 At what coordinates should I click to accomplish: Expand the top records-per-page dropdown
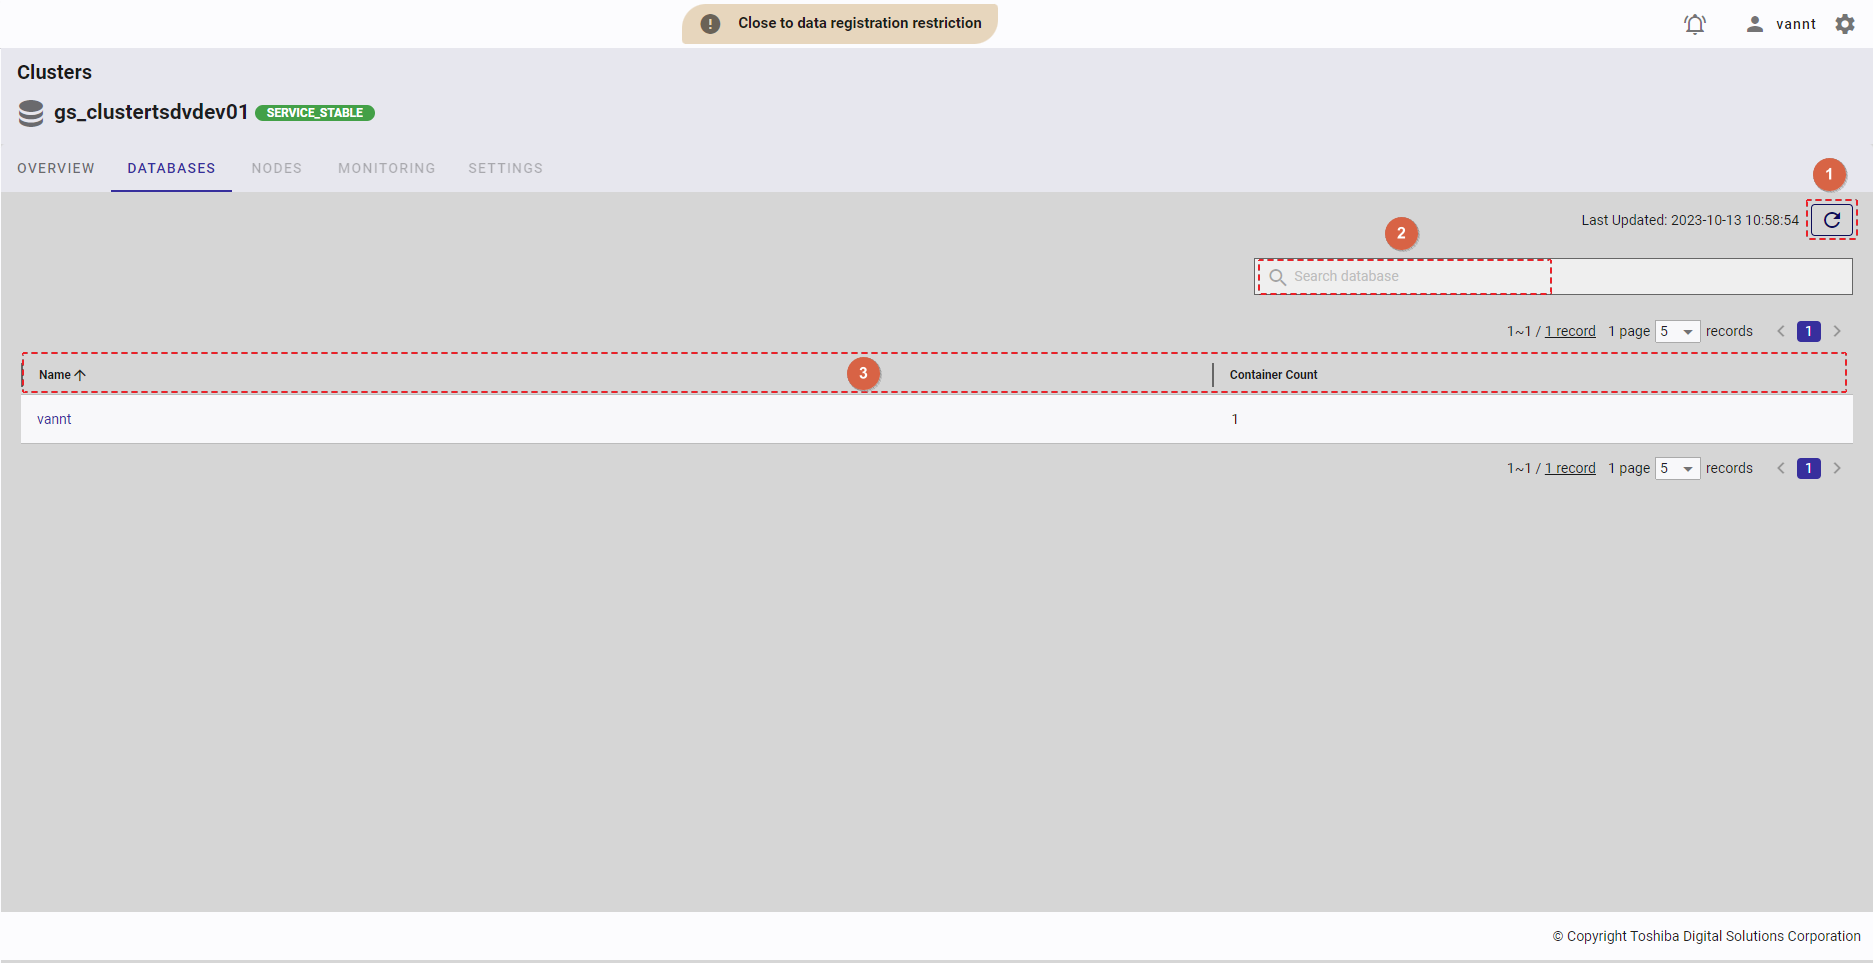pyautogui.click(x=1678, y=332)
